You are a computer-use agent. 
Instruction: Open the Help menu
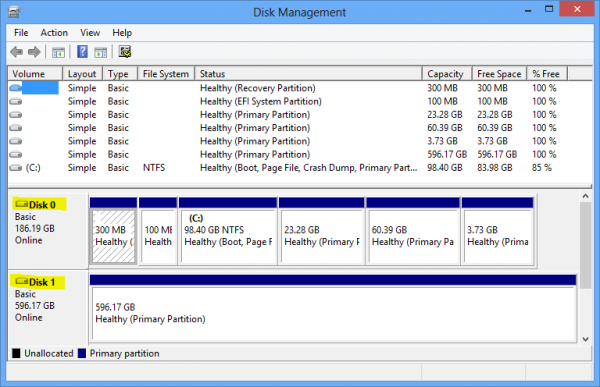coord(122,33)
